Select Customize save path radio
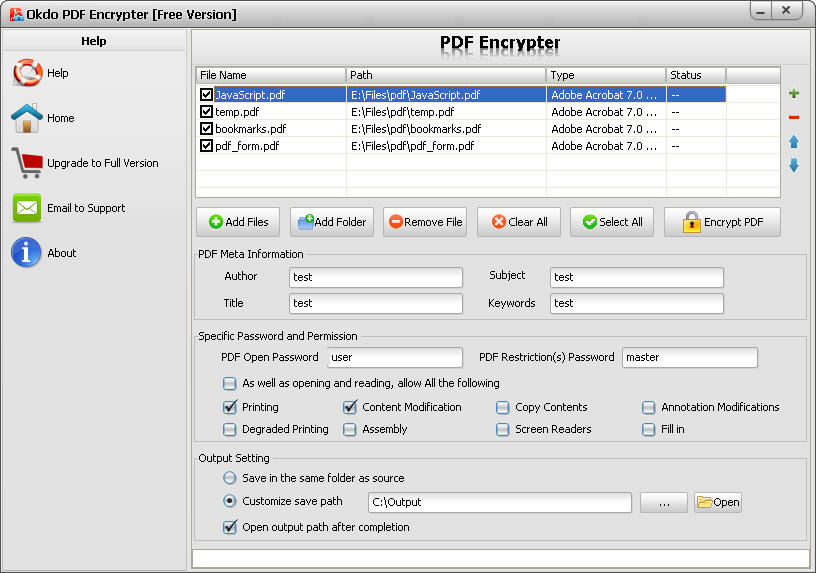 point(229,501)
